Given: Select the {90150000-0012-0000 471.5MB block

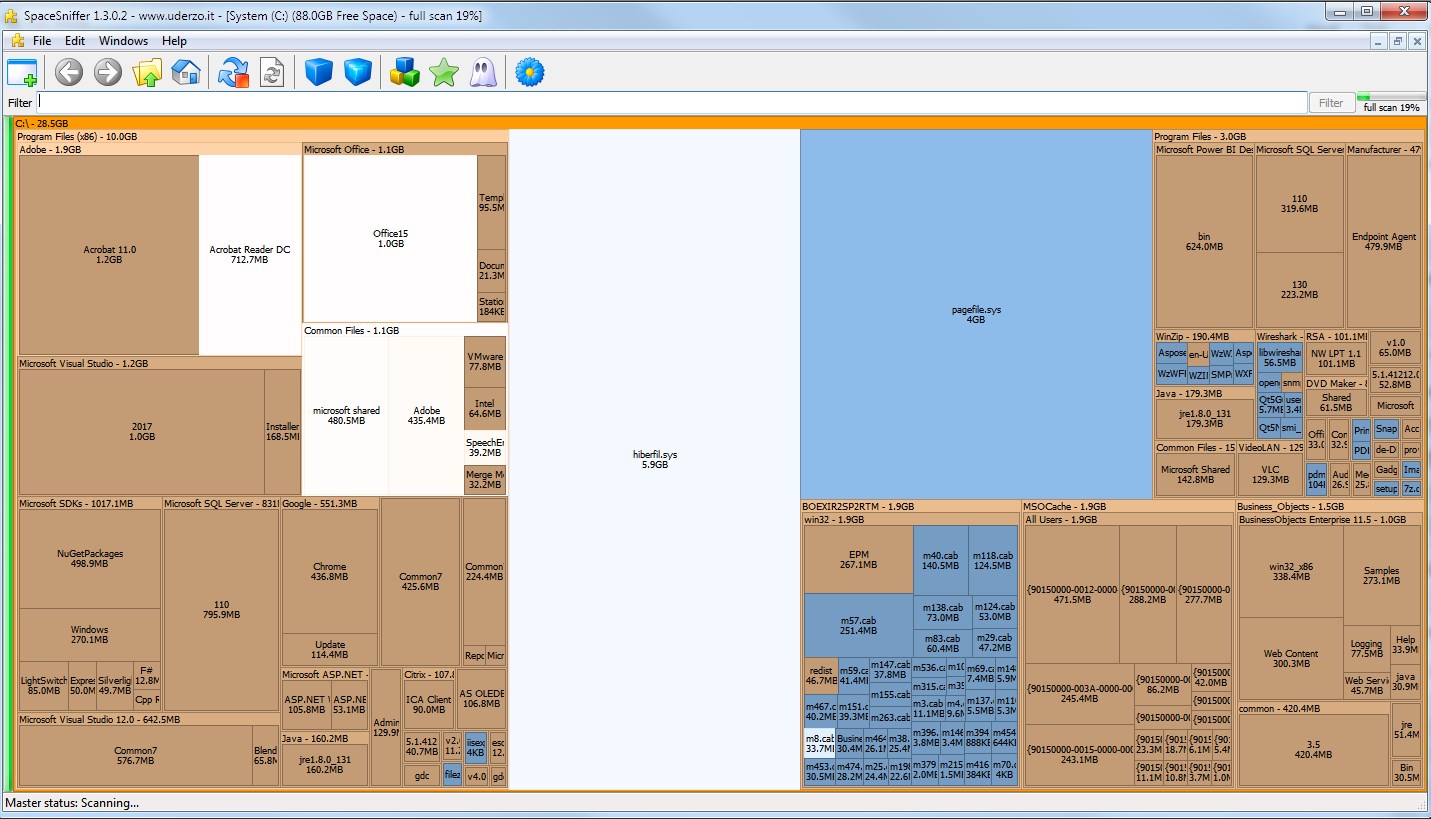Looking at the screenshot, I should (x=1072, y=594).
